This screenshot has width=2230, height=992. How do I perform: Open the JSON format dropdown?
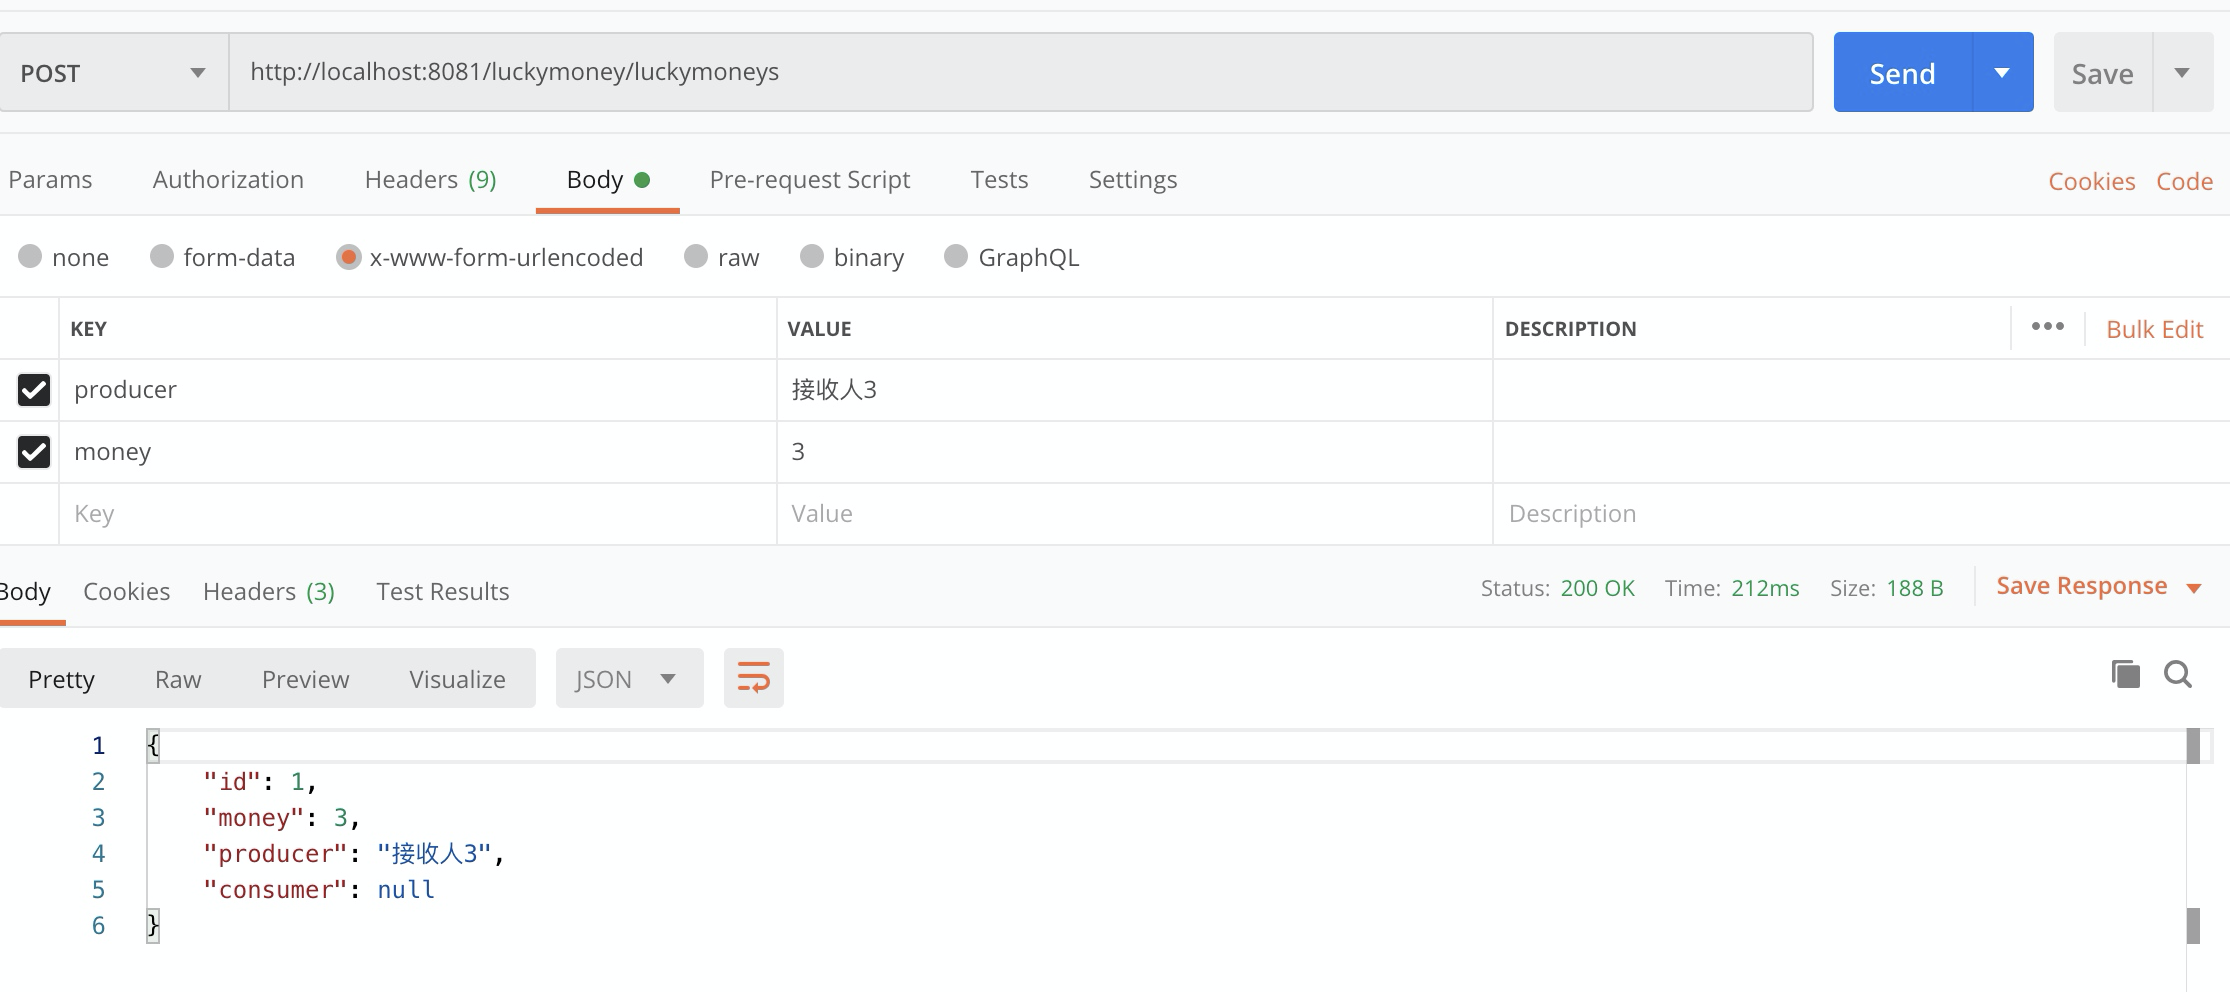(629, 678)
